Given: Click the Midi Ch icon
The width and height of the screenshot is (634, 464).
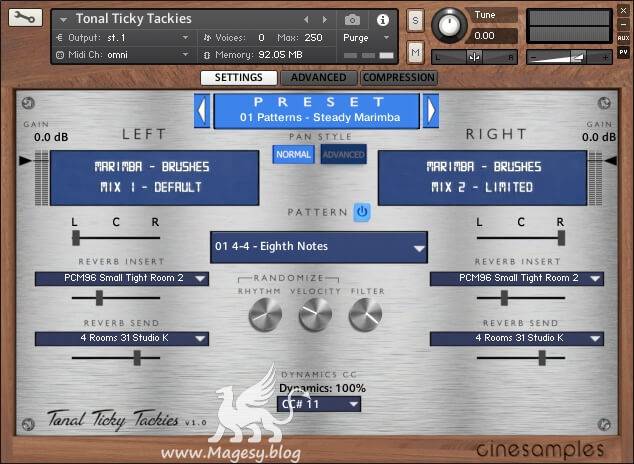Looking at the screenshot, I should click(x=60, y=55).
